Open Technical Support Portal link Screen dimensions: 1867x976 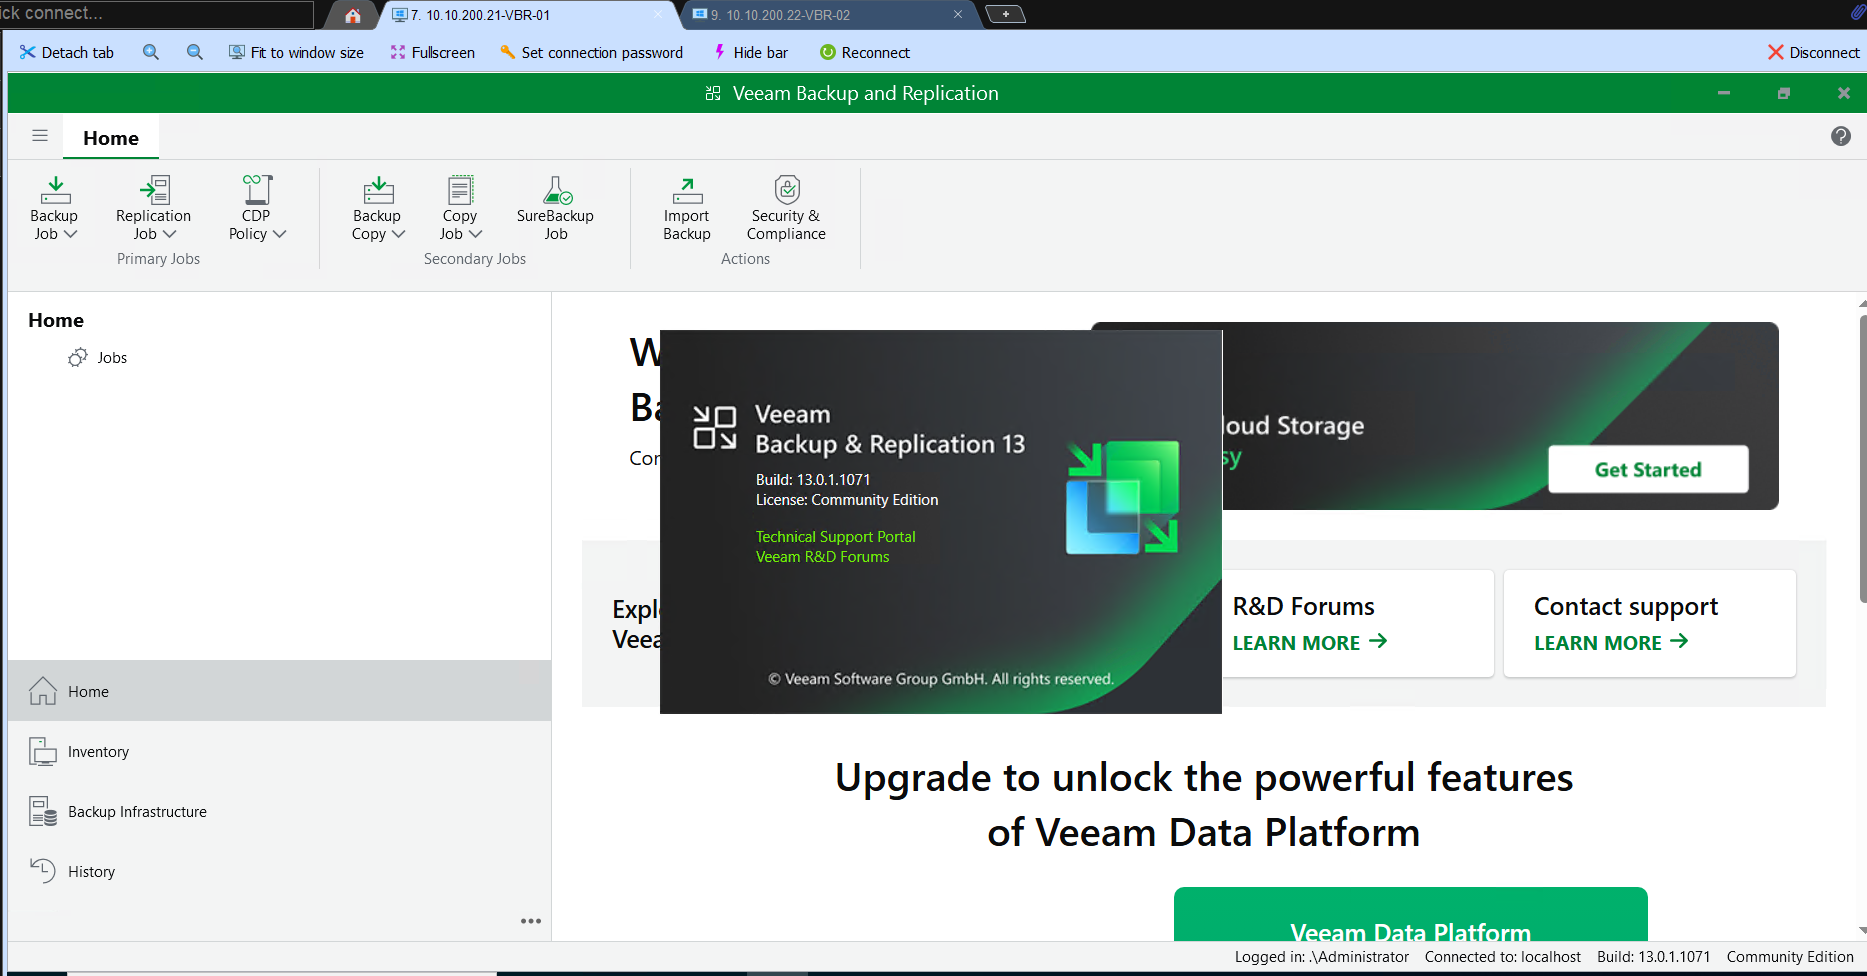836,537
